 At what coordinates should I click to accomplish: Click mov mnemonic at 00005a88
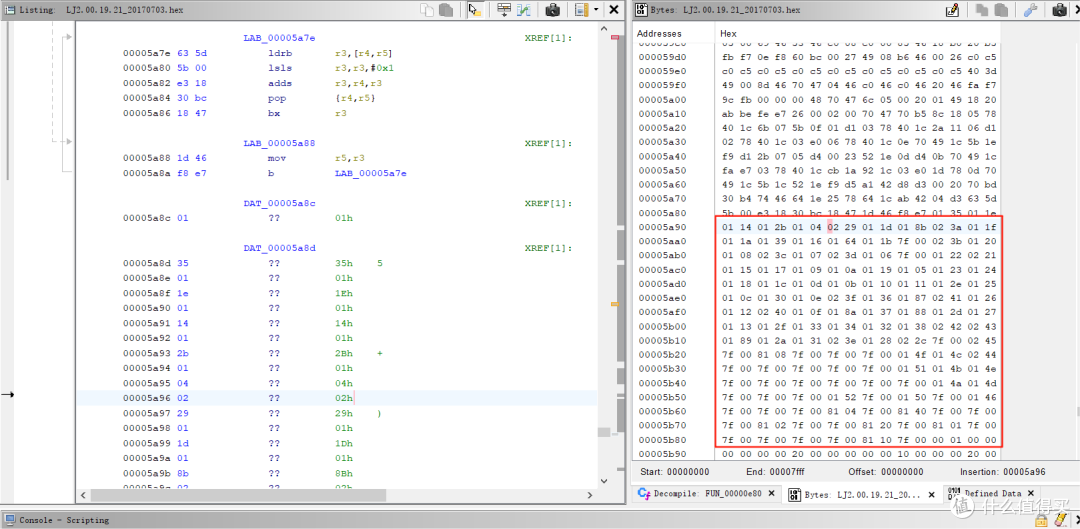coord(276,158)
